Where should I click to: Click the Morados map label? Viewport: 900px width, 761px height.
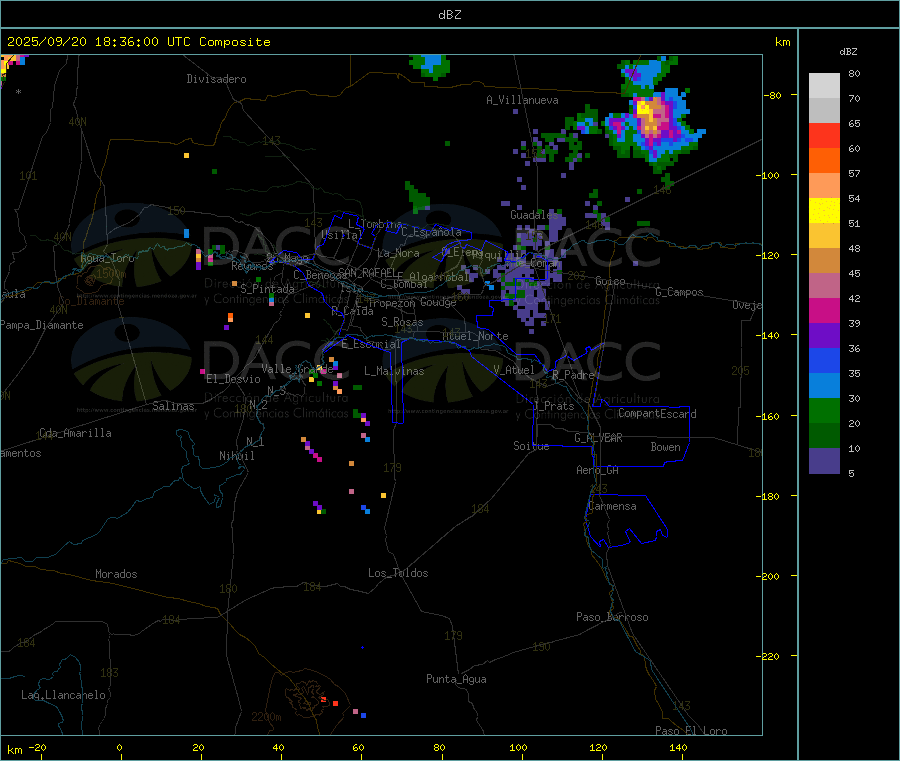116,574
